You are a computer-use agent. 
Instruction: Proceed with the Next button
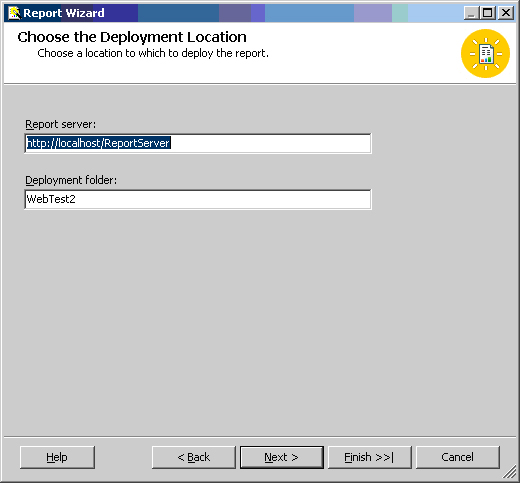pyautogui.click(x=282, y=457)
